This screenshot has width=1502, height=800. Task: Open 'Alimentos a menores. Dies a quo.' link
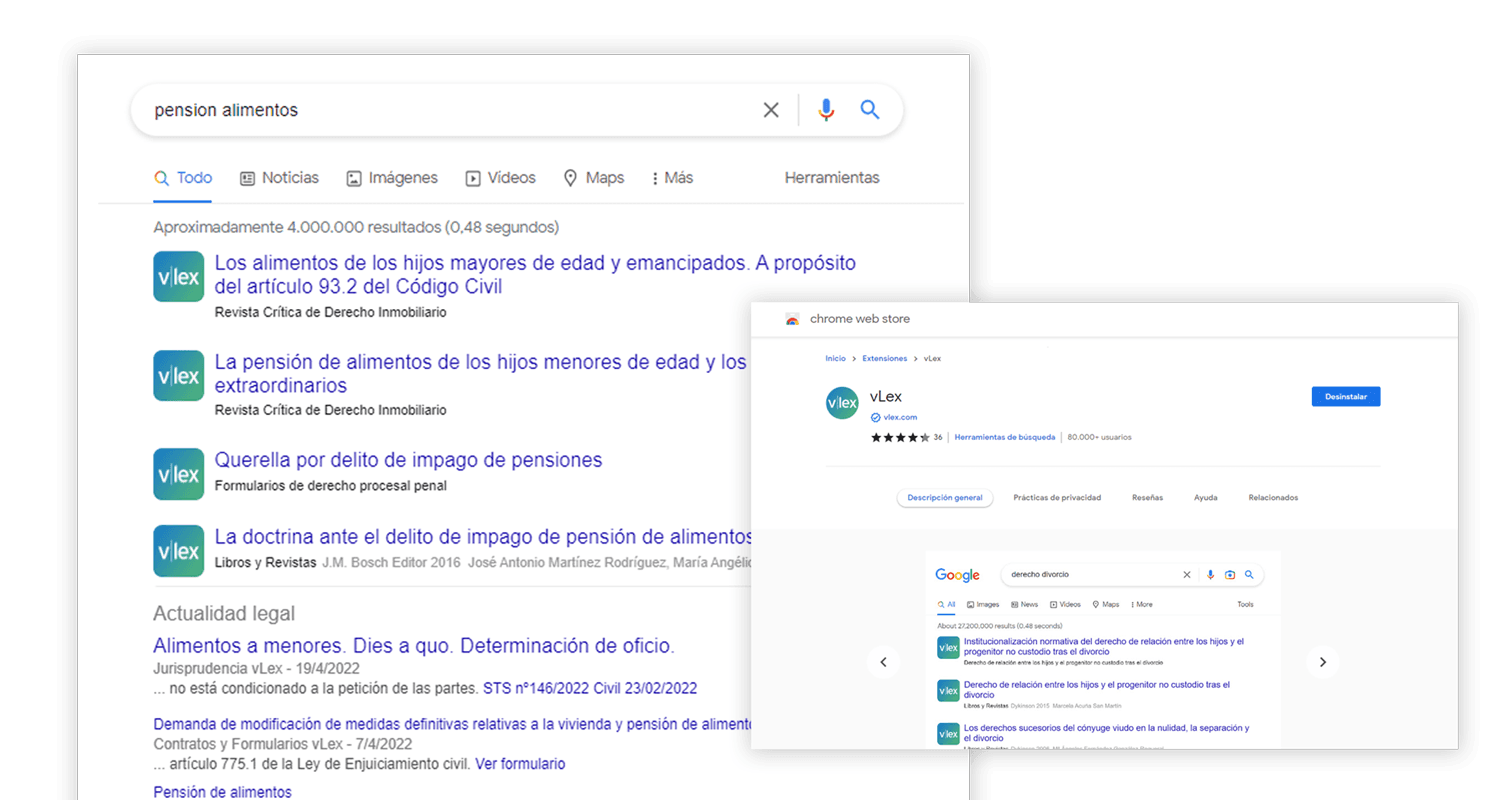[x=414, y=645]
